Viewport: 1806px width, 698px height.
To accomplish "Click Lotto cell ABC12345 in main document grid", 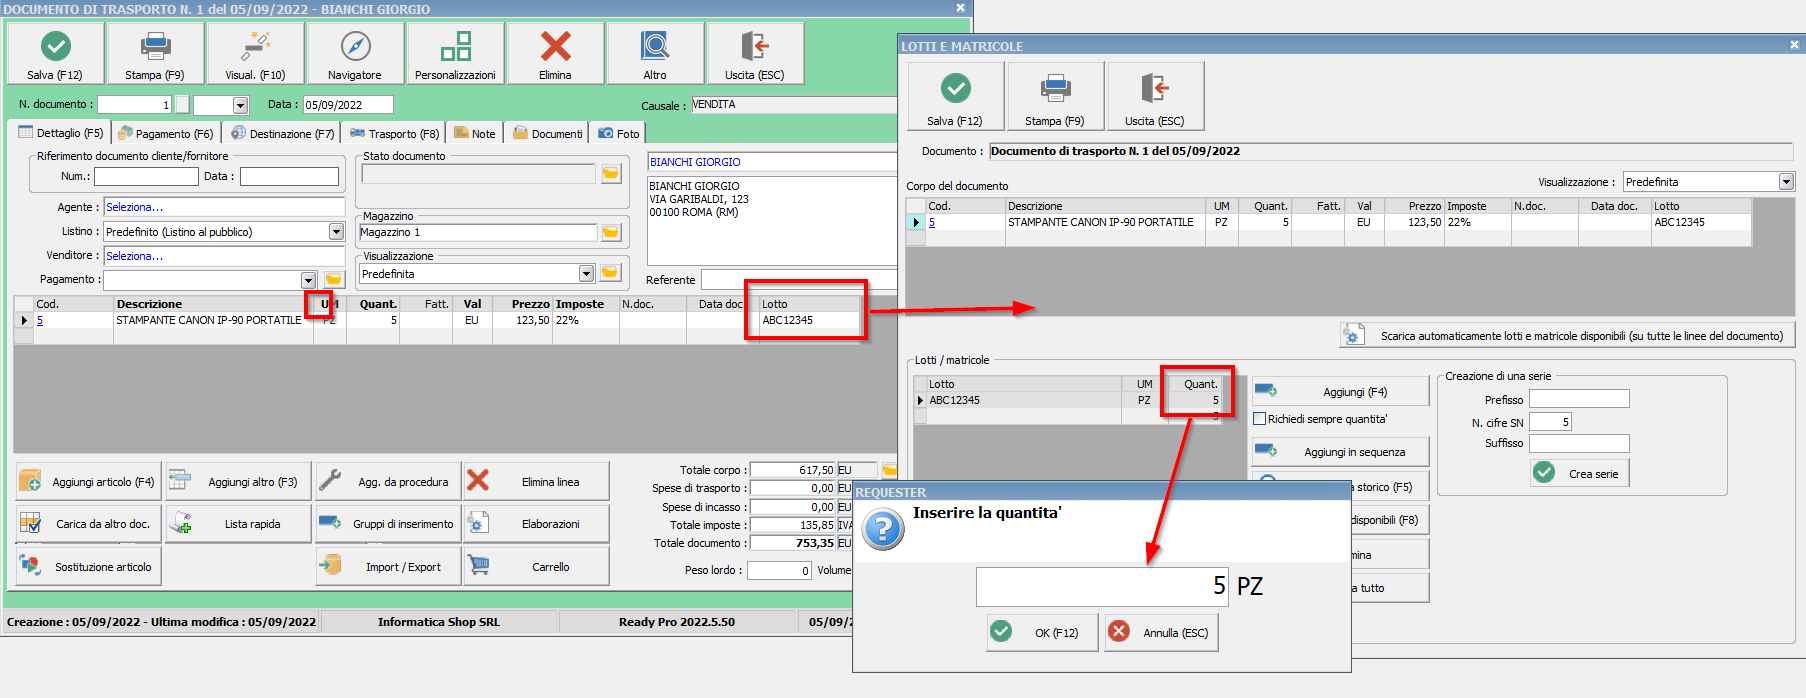I will pyautogui.click(x=809, y=320).
